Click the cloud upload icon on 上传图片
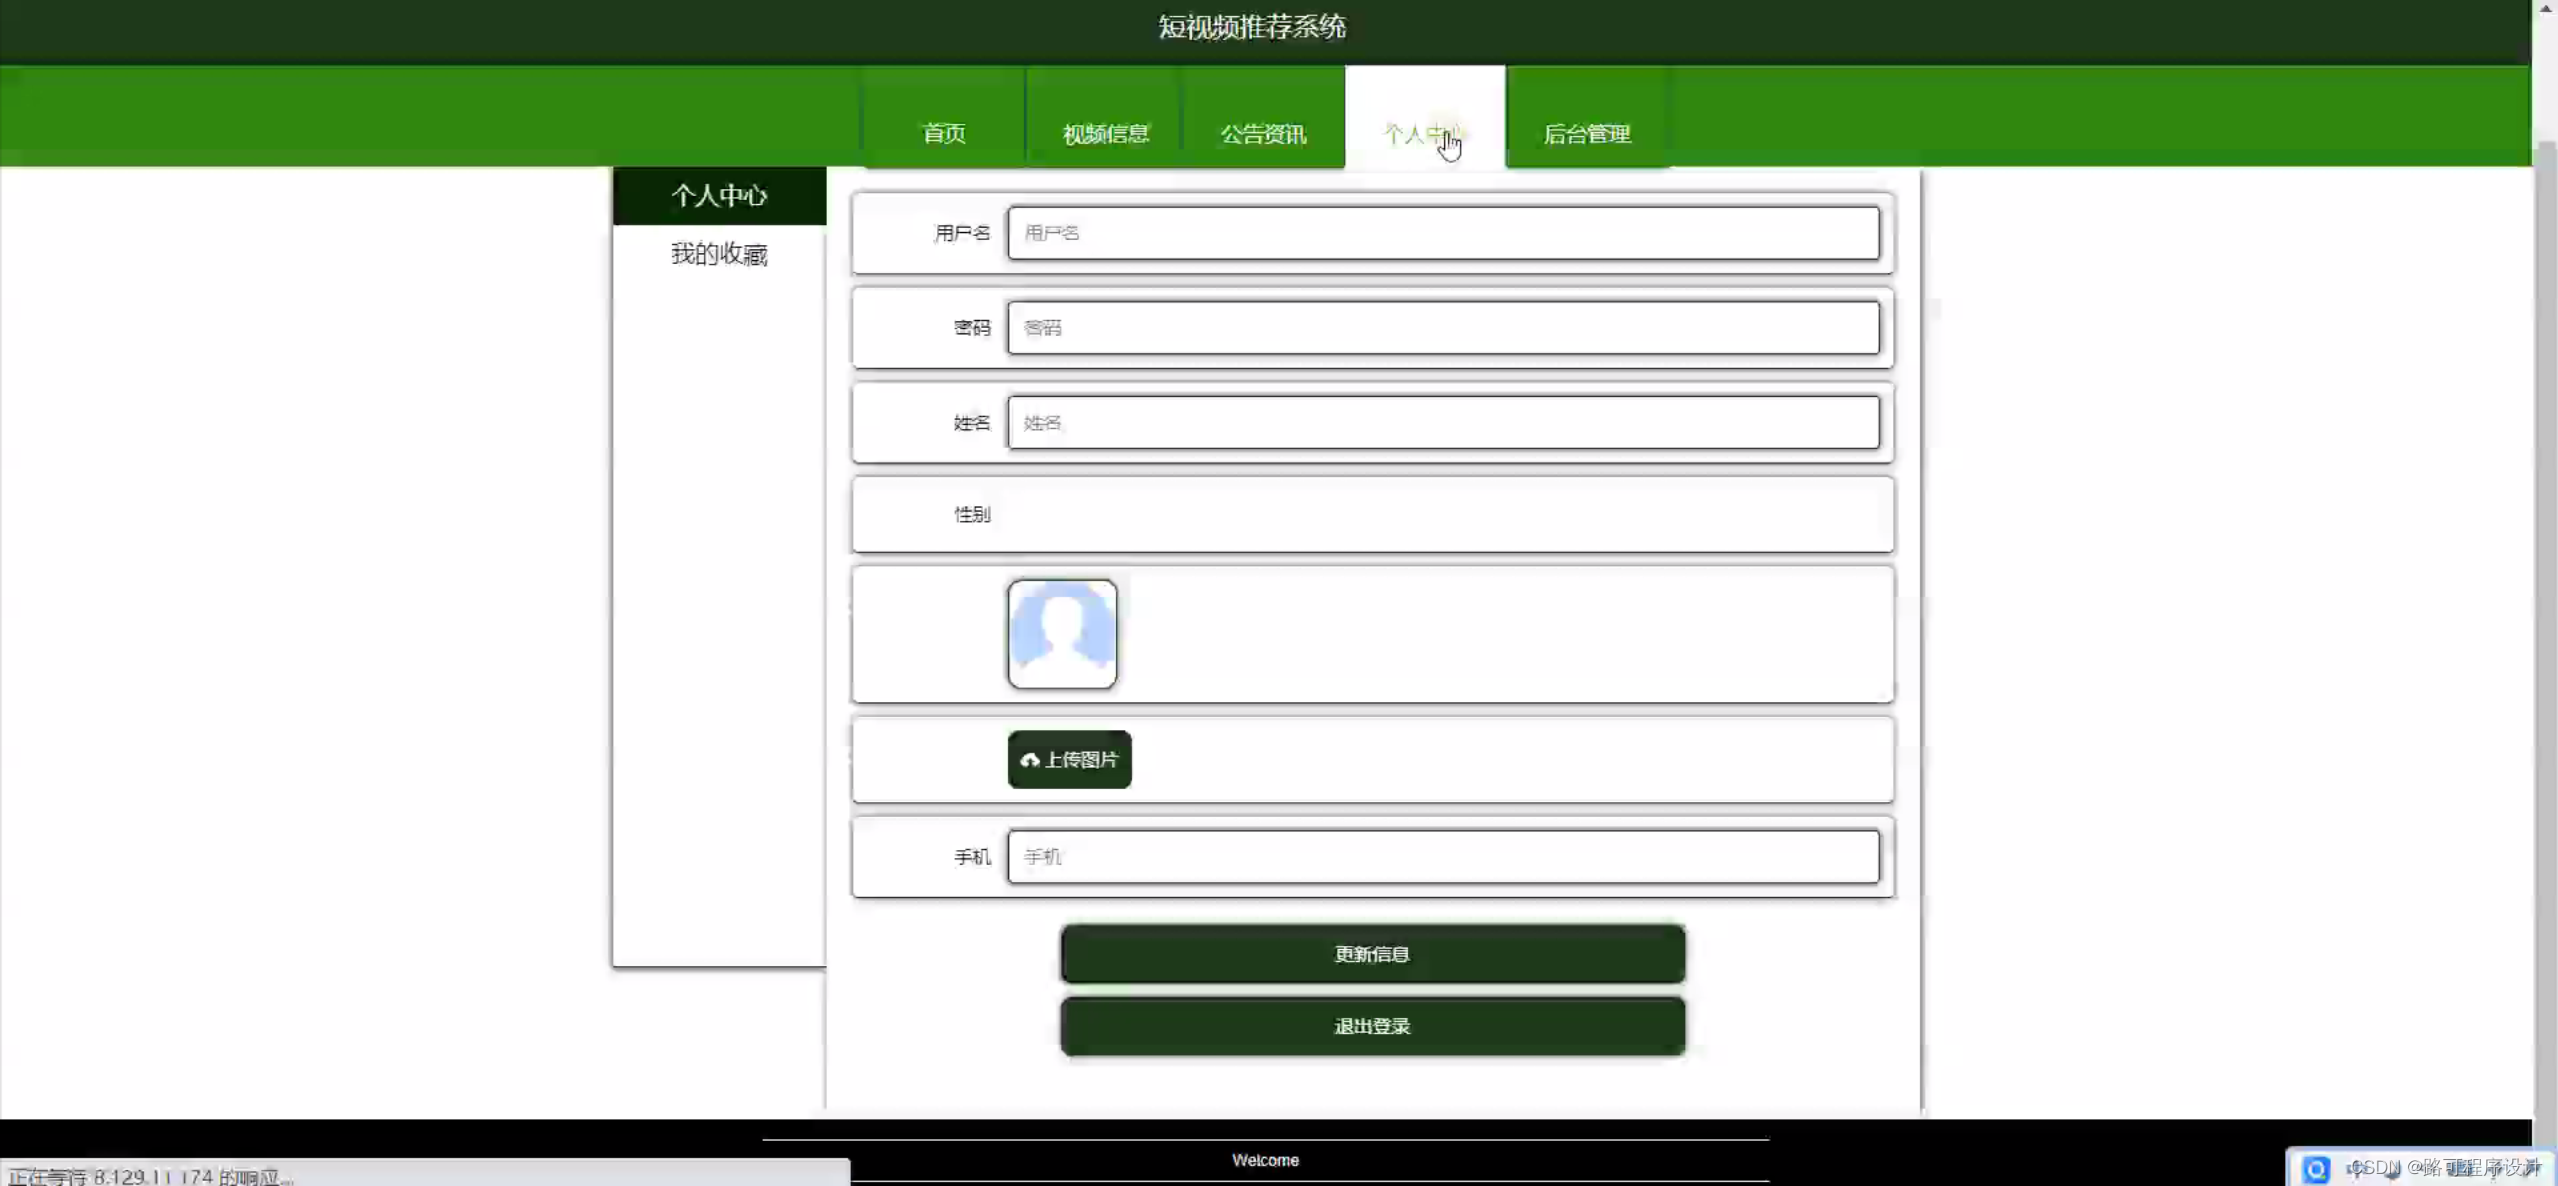Viewport: 2558px width, 1186px height. (1029, 760)
